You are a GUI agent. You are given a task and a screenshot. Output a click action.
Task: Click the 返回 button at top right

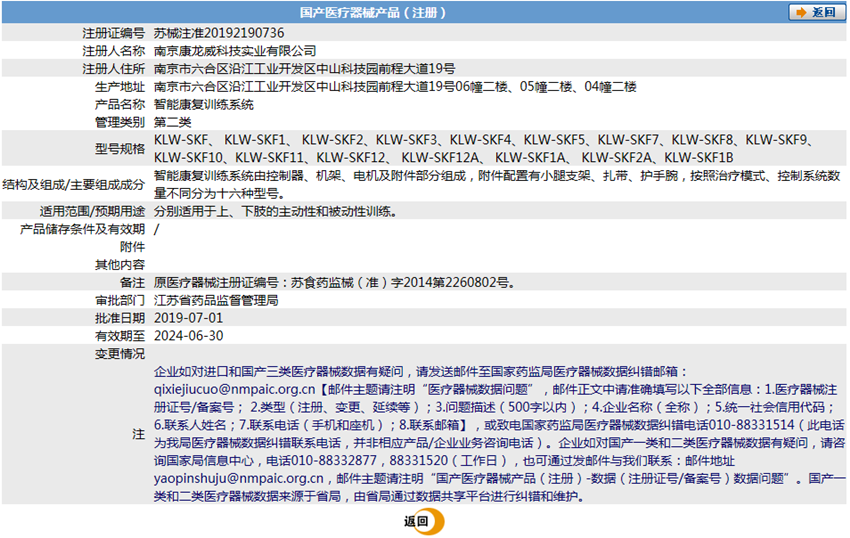816,12
